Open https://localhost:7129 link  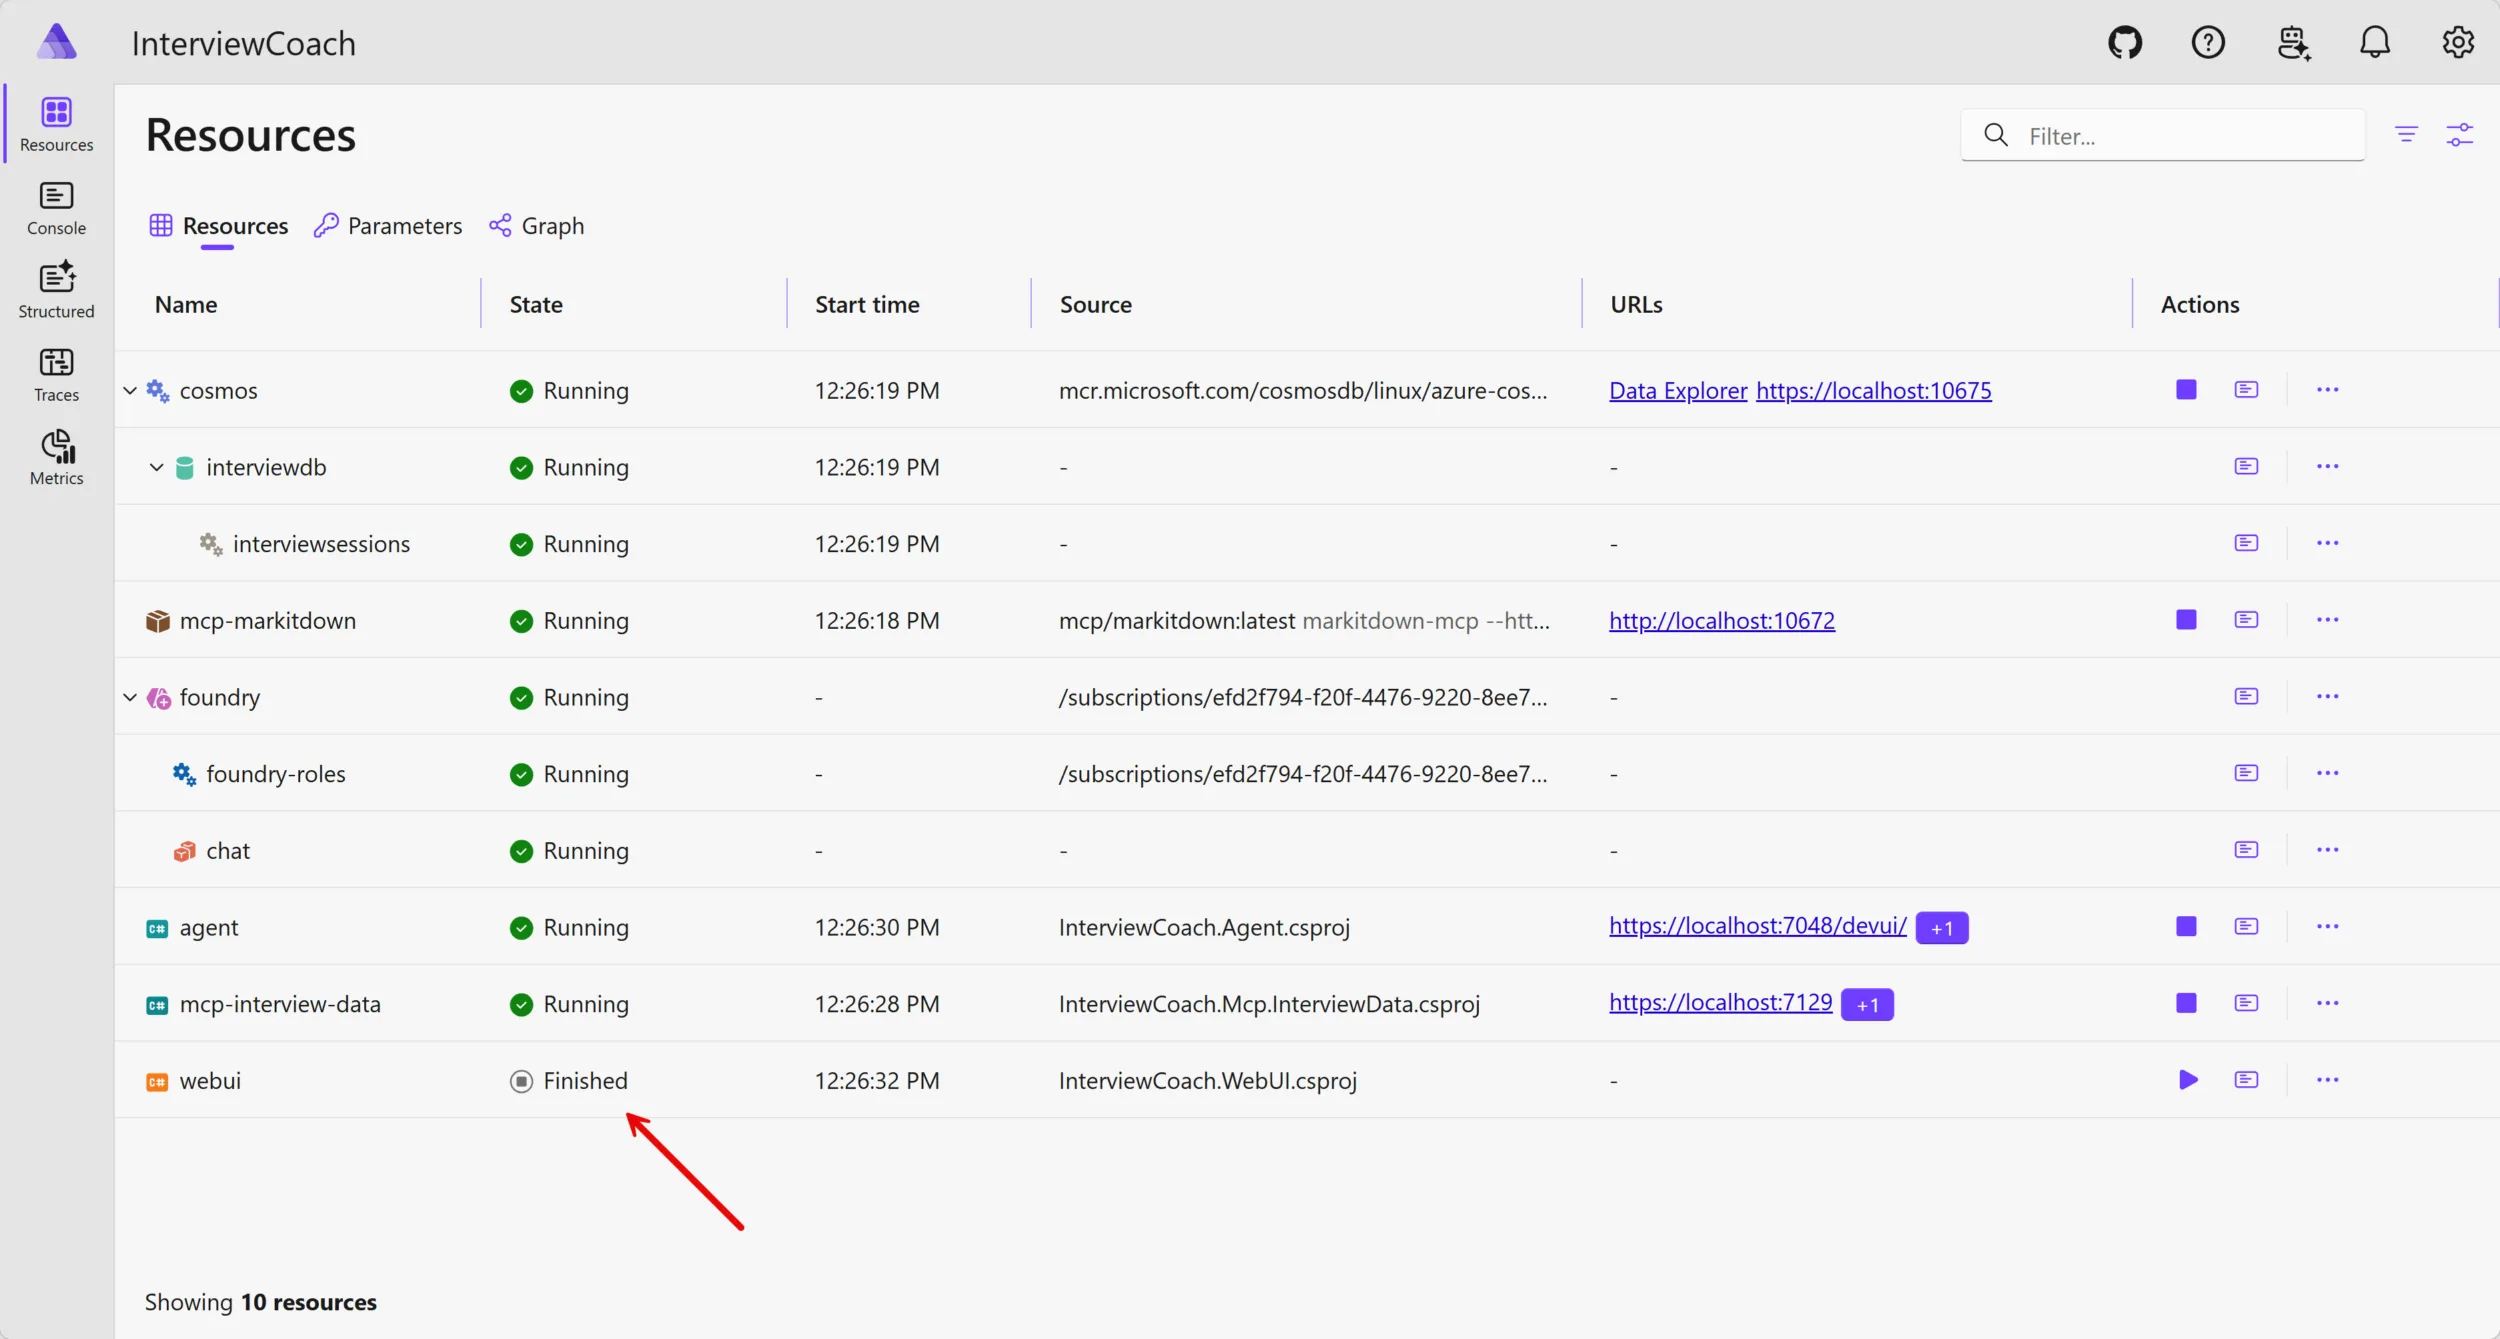[x=1720, y=1002]
